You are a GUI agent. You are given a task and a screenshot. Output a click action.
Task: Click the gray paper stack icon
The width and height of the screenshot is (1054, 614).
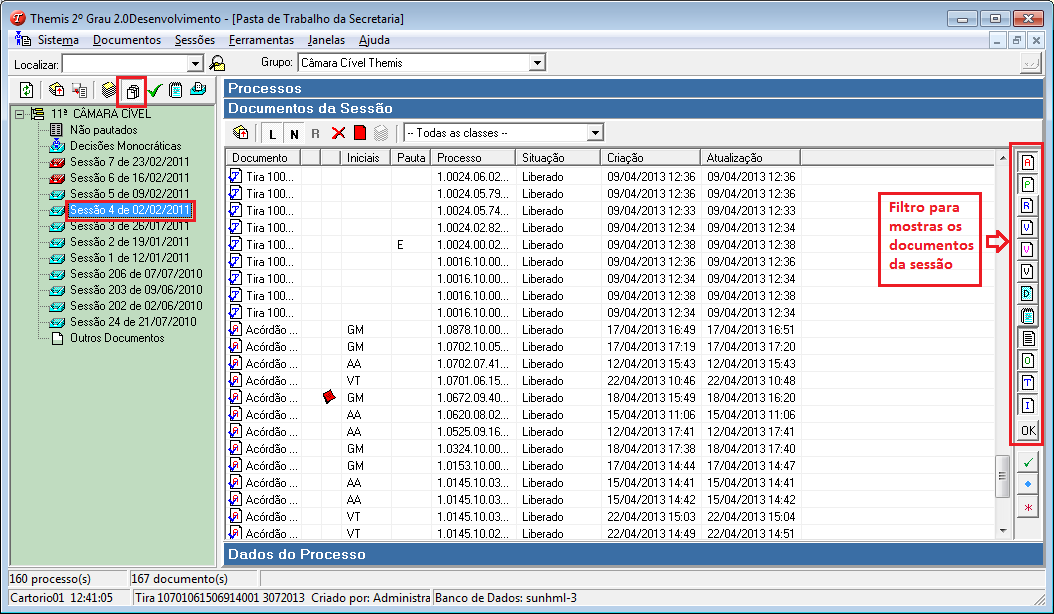(x=381, y=133)
